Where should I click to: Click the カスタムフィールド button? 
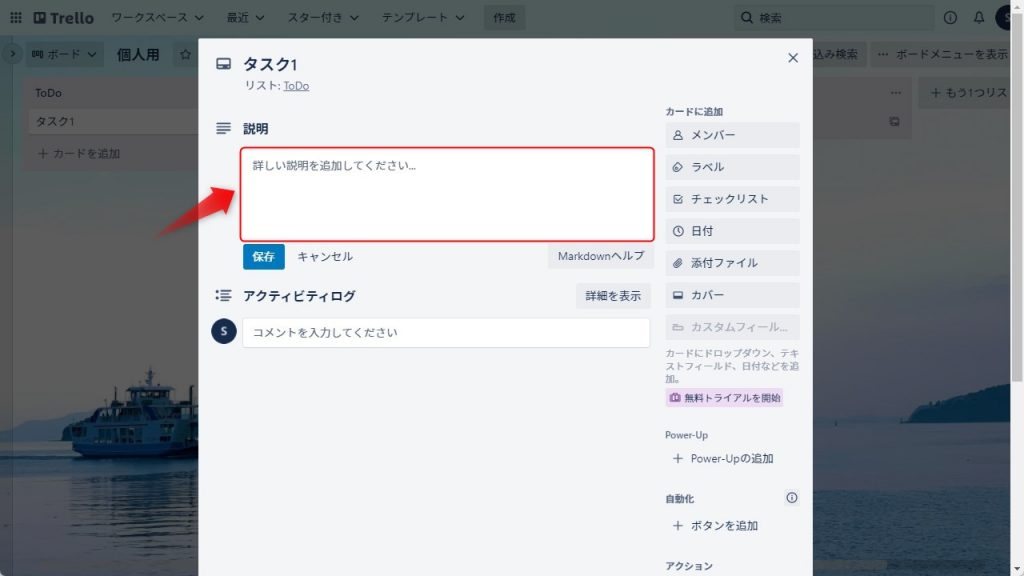732,327
